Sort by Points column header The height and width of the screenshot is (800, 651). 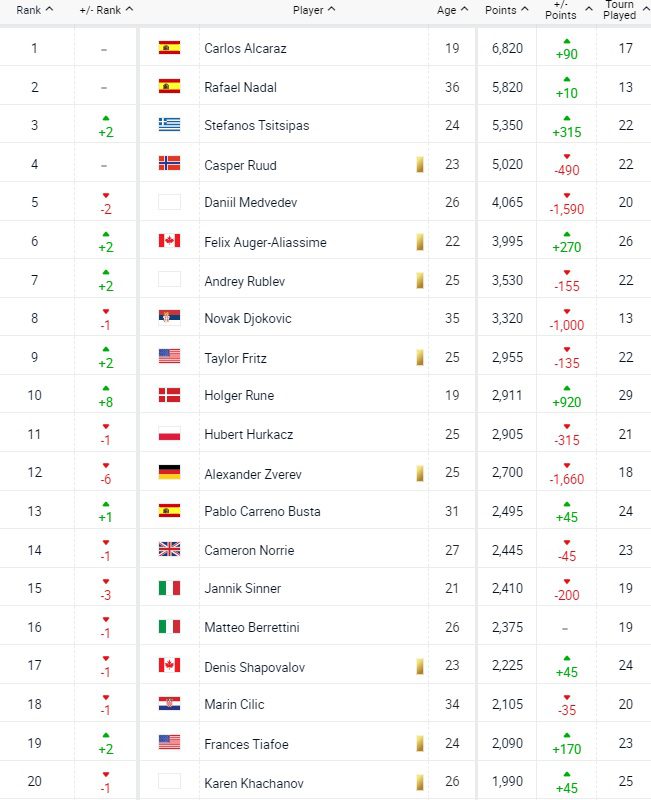pyautogui.click(x=507, y=10)
